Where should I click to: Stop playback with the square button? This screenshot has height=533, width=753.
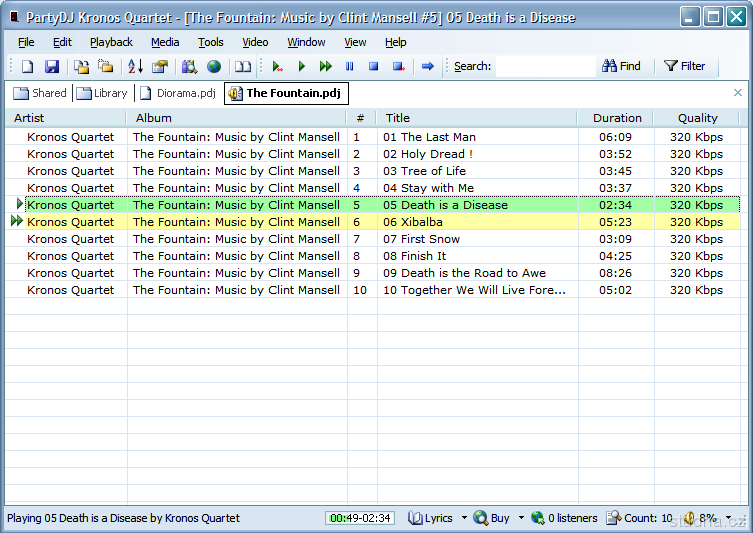373,67
